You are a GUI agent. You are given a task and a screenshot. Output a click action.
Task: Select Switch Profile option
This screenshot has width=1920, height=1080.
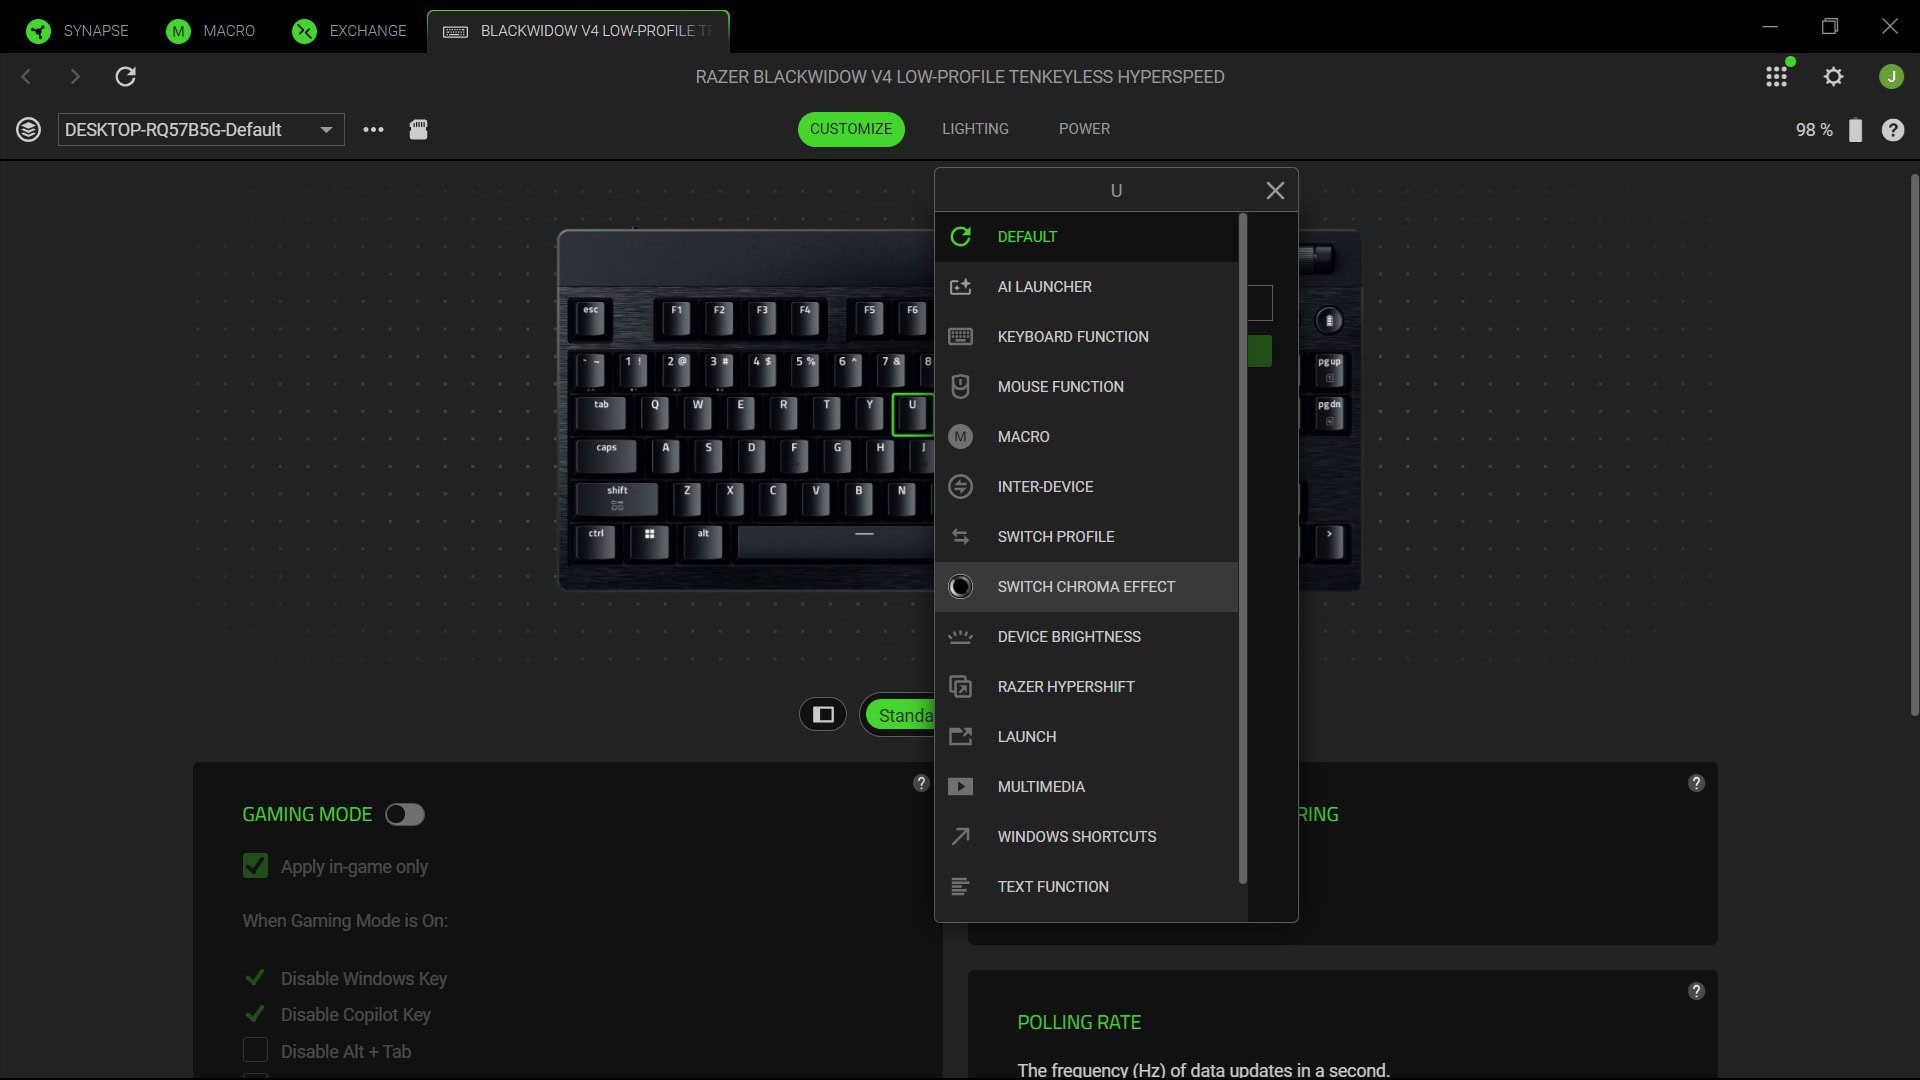pyautogui.click(x=1087, y=537)
